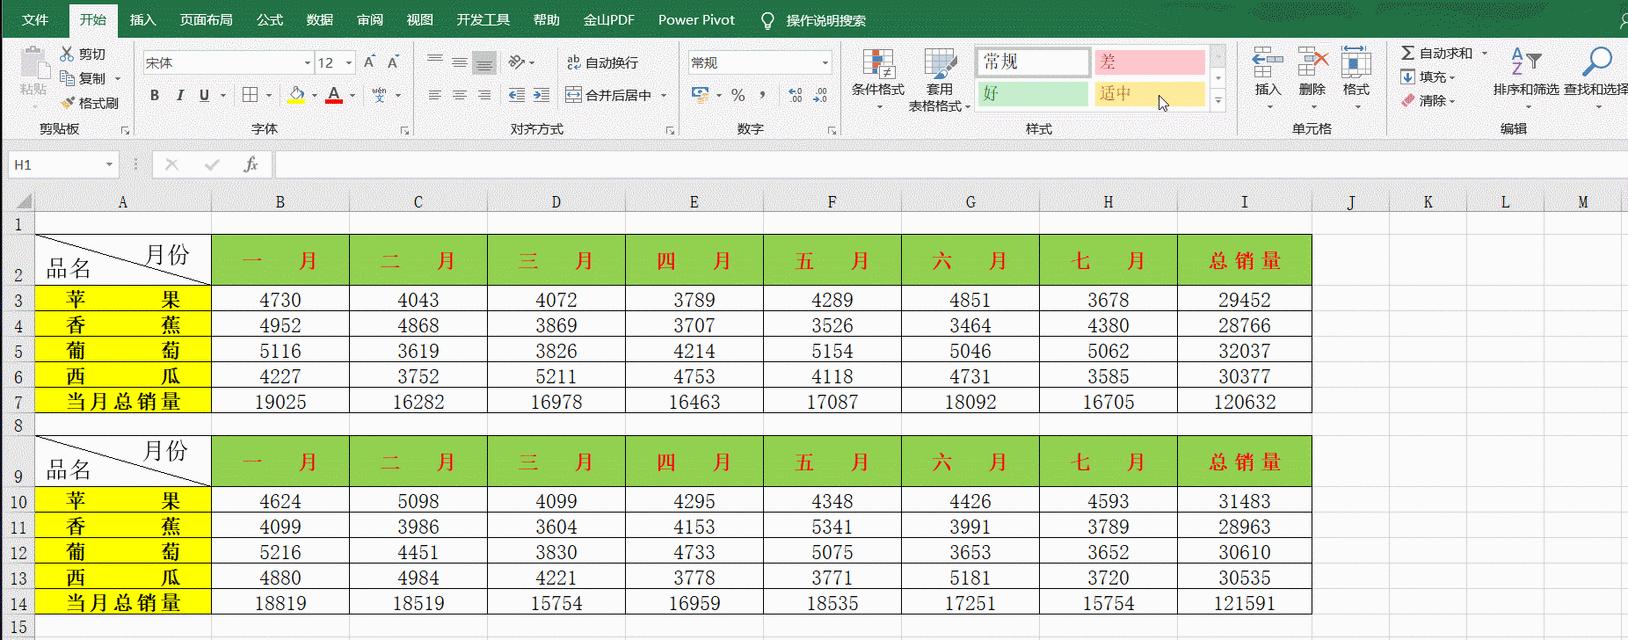Click Merge and Center (合并后居中)
1628x640 pixels.
coord(609,95)
